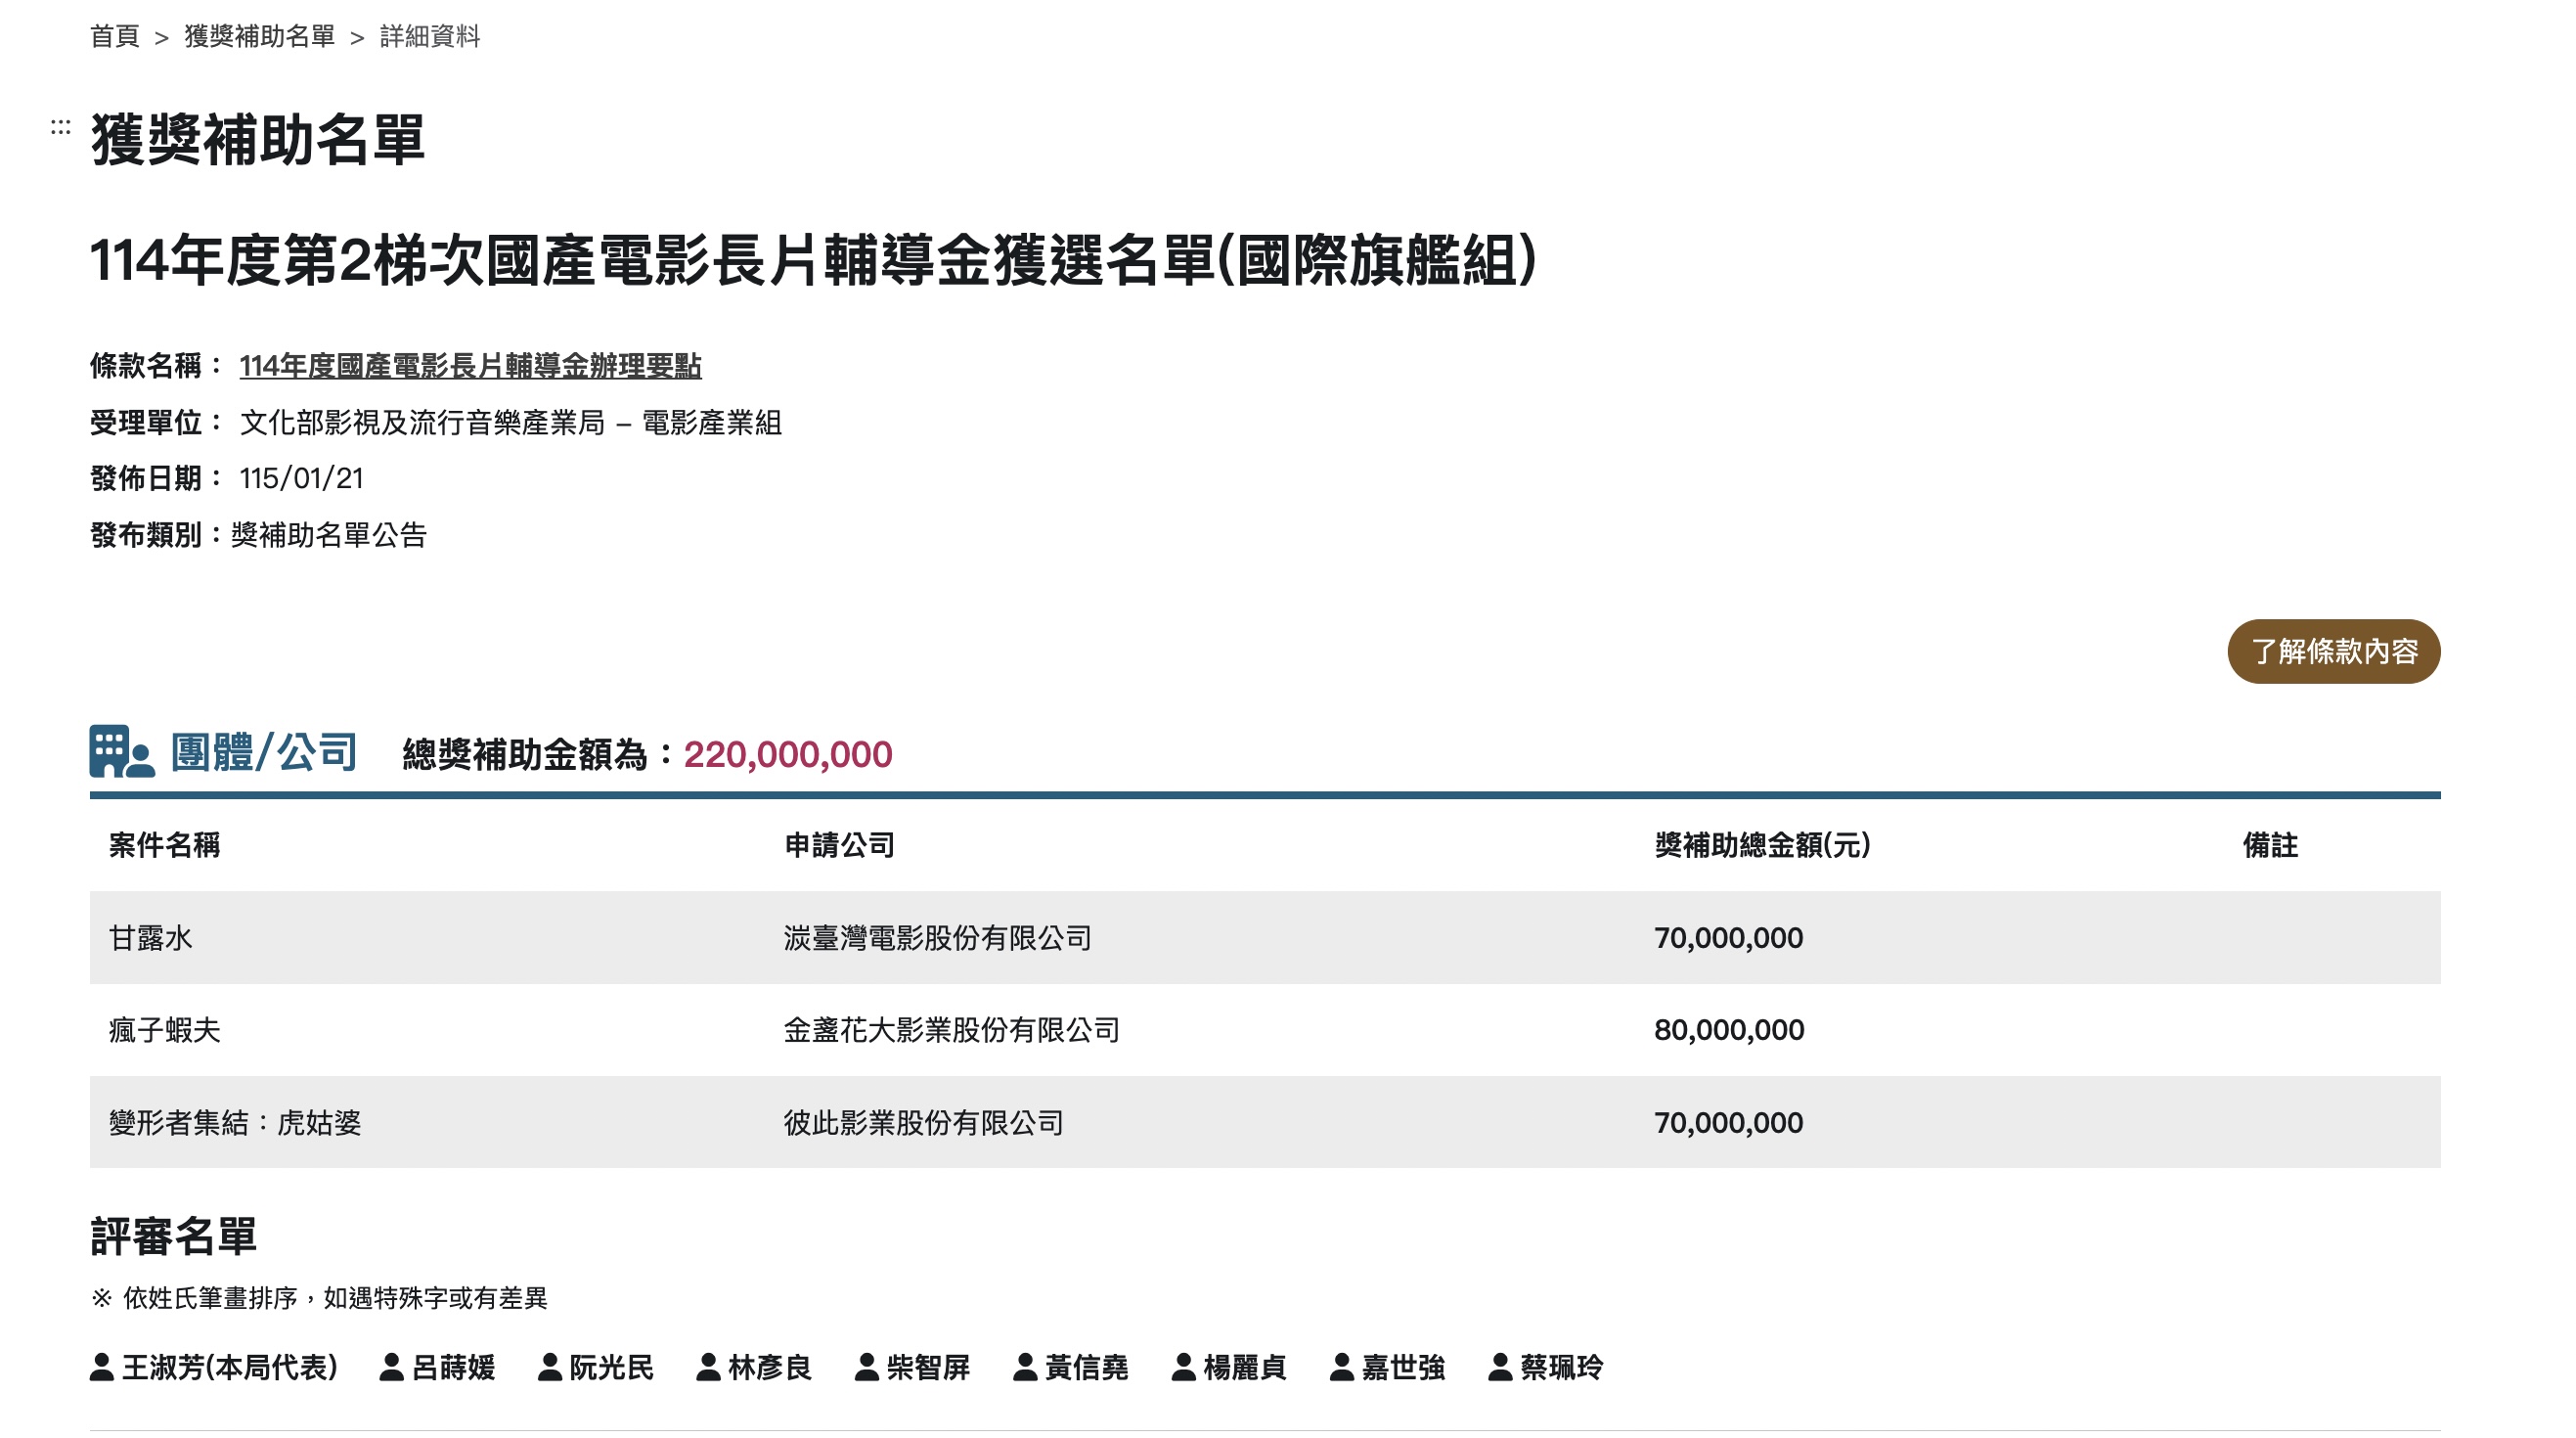The height and width of the screenshot is (1438, 2576).
Task: Click the 備註 column header
Action: (x=2269, y=845)
